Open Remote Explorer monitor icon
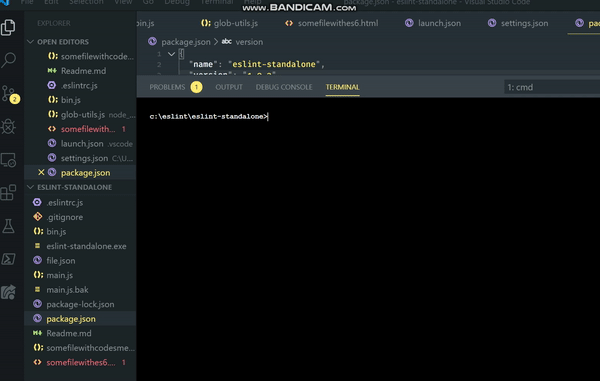This screenshot has width=600, height=381. click(8, 160)
